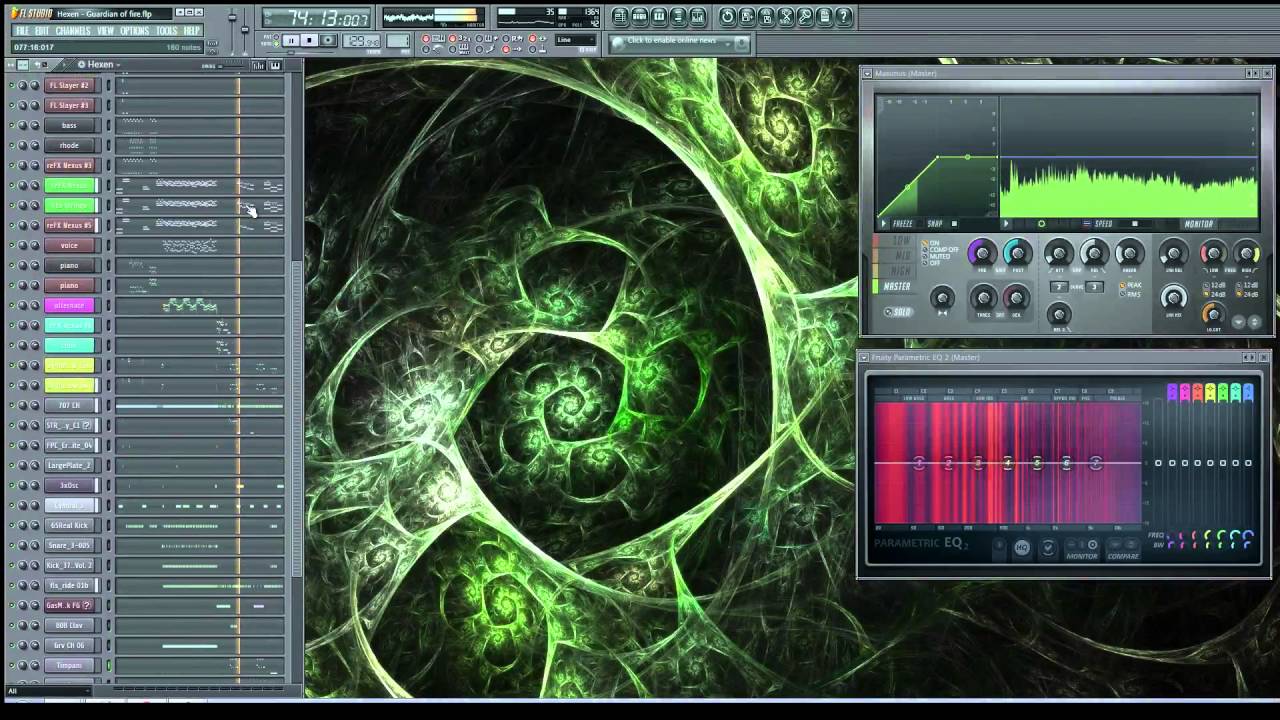The width and height of the screenshot is (1280, 720).
Task: Open the Line snap dropdown
Action: point(576,39)
